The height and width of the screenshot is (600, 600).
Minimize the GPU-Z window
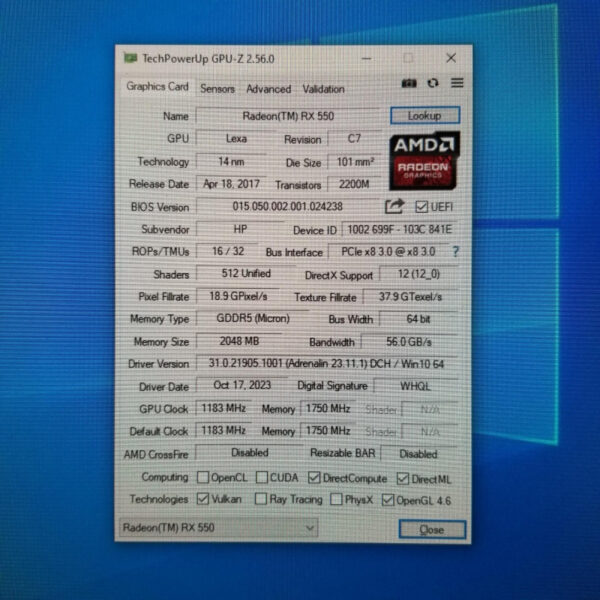click(367, 59)
